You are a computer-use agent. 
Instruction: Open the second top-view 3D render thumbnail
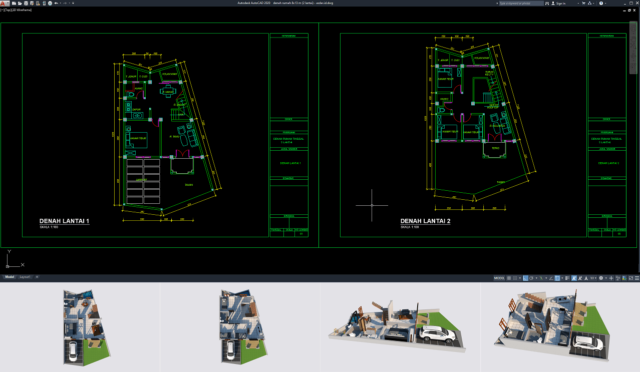(243, 327)
